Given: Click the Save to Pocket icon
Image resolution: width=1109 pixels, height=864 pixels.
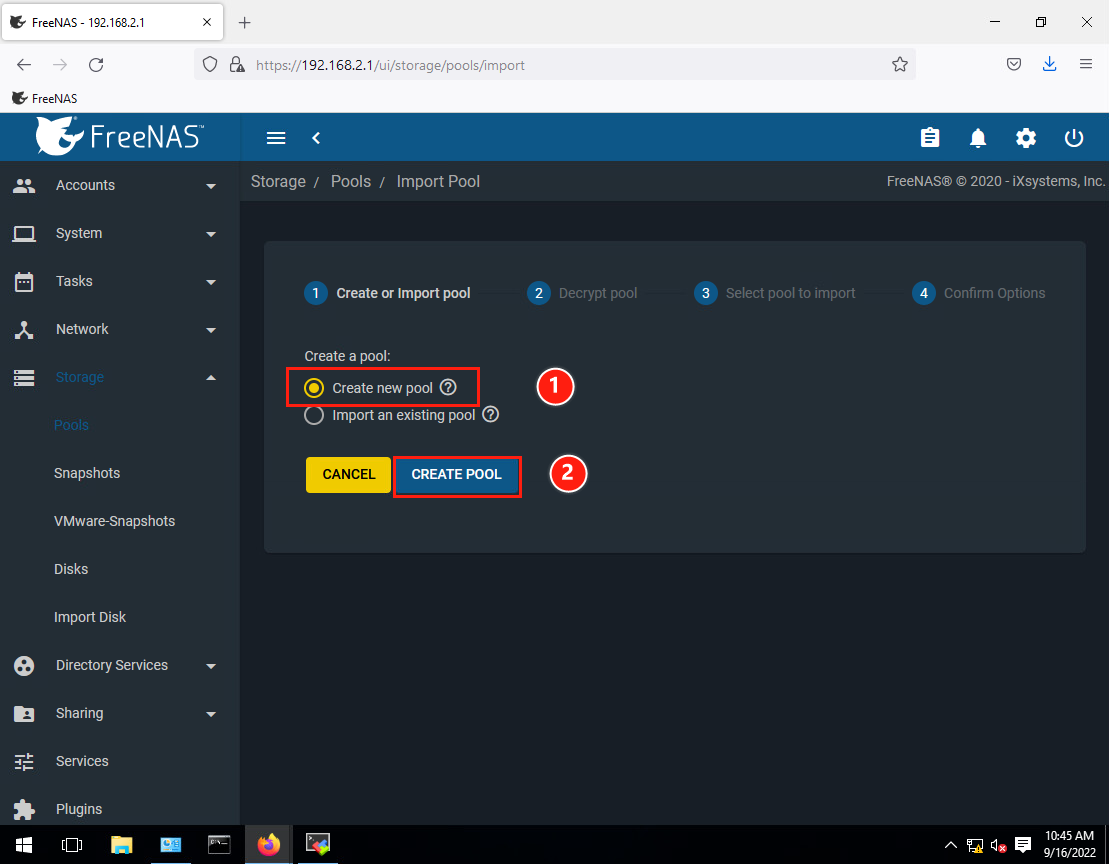Looking at the screenshot, I should tap(1014, 64).
